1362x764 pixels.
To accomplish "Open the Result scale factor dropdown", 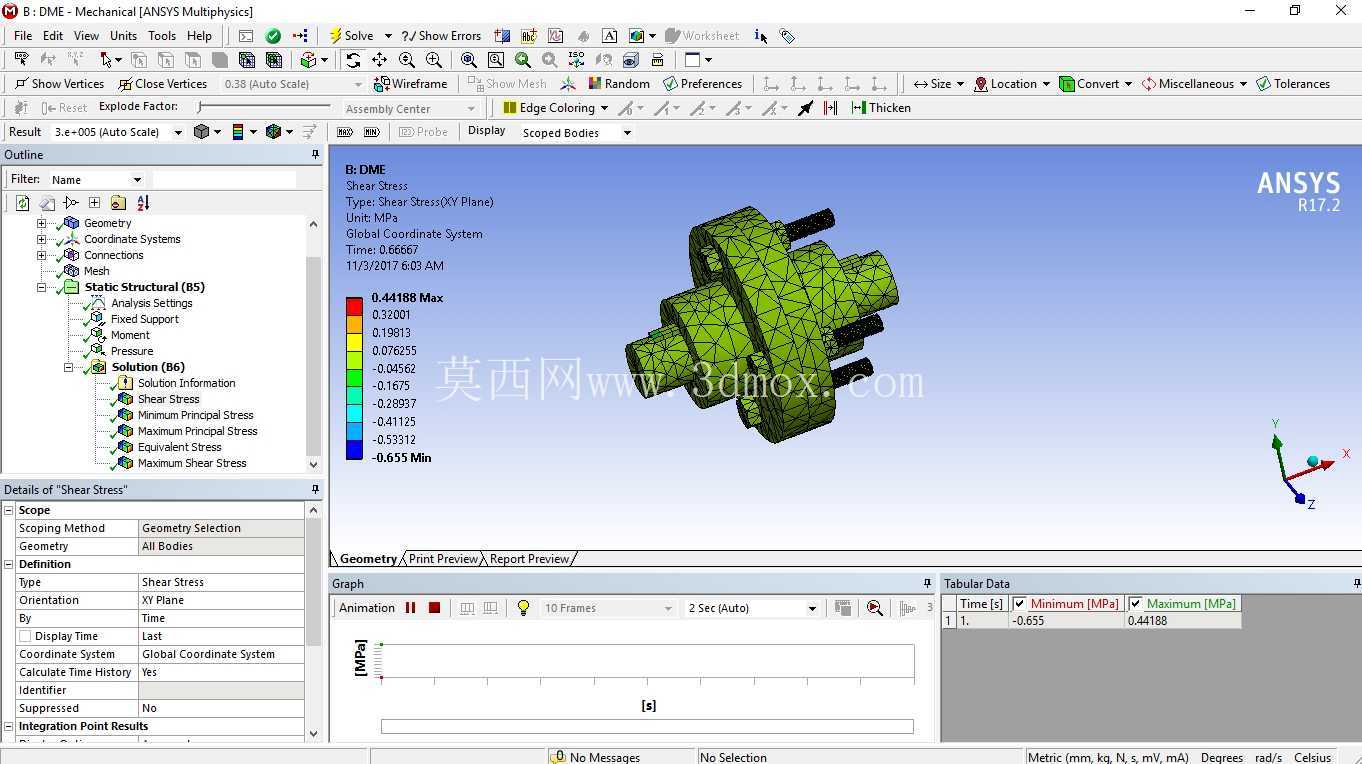I will tap(178, 132).
